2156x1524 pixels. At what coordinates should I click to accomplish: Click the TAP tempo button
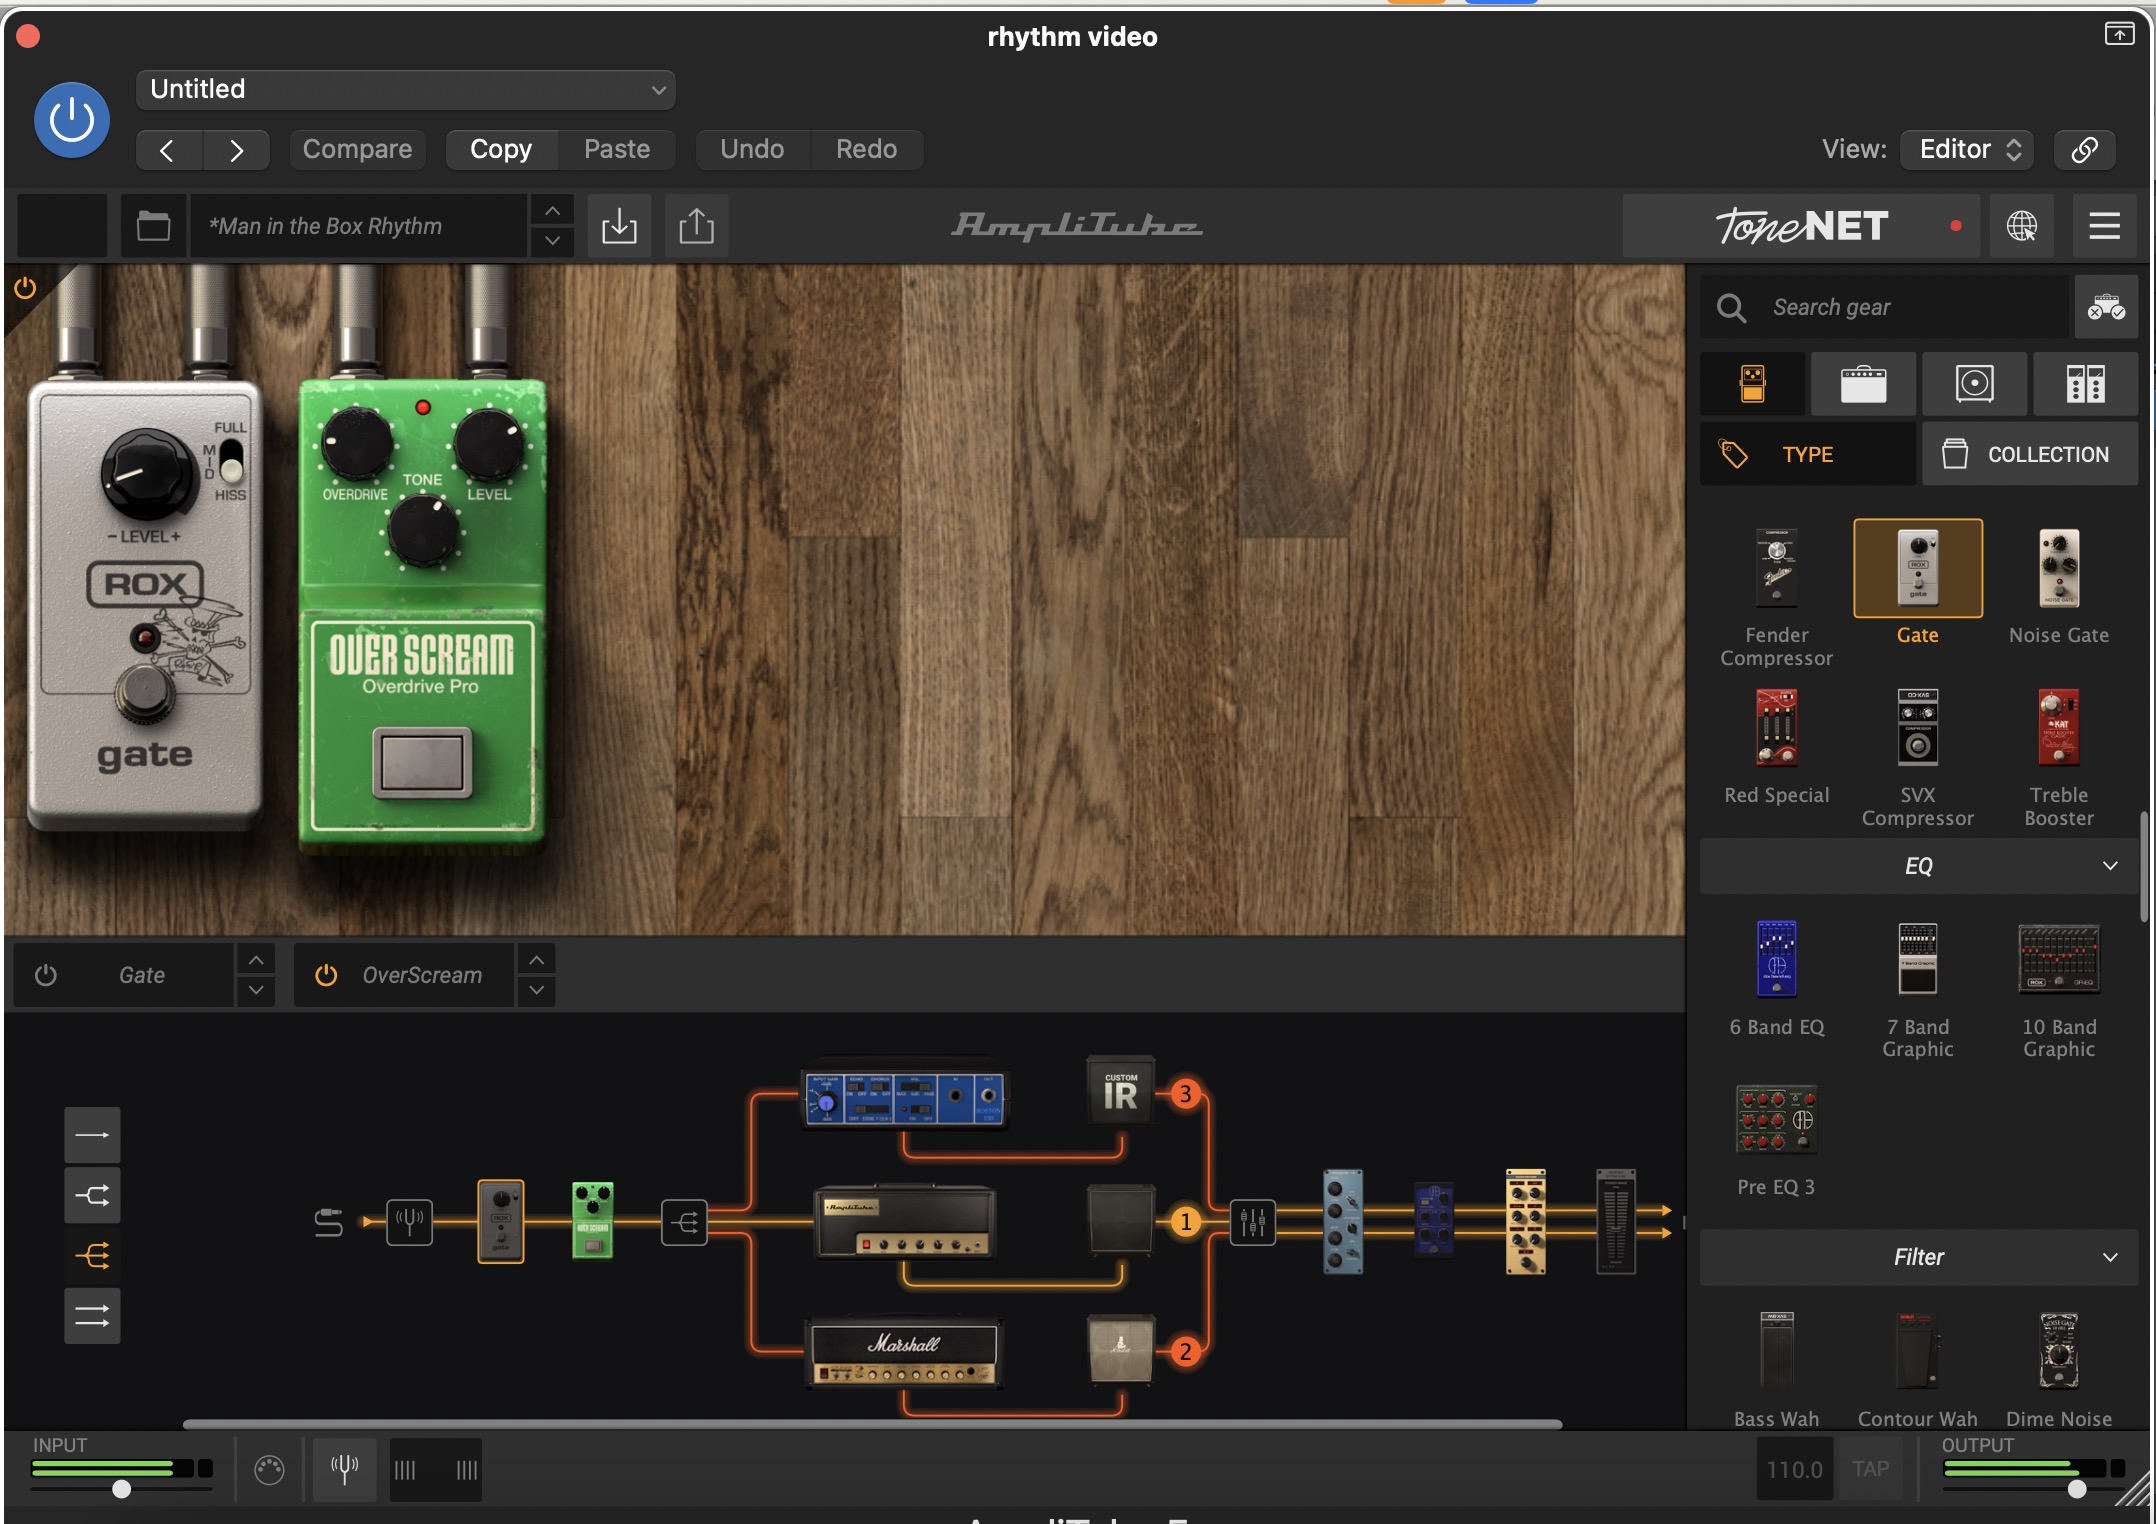click(x=1870, y=1469)
